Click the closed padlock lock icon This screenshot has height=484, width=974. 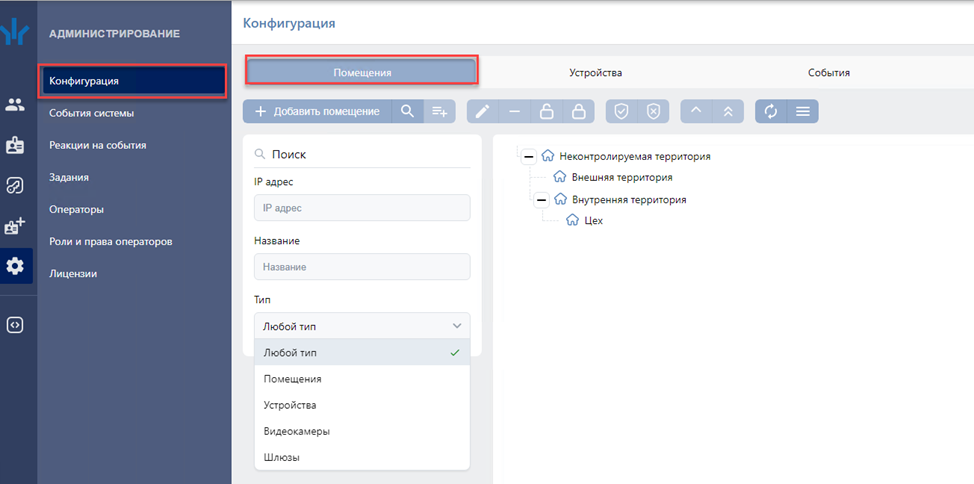pyautogui.click(x=578, y=111)
